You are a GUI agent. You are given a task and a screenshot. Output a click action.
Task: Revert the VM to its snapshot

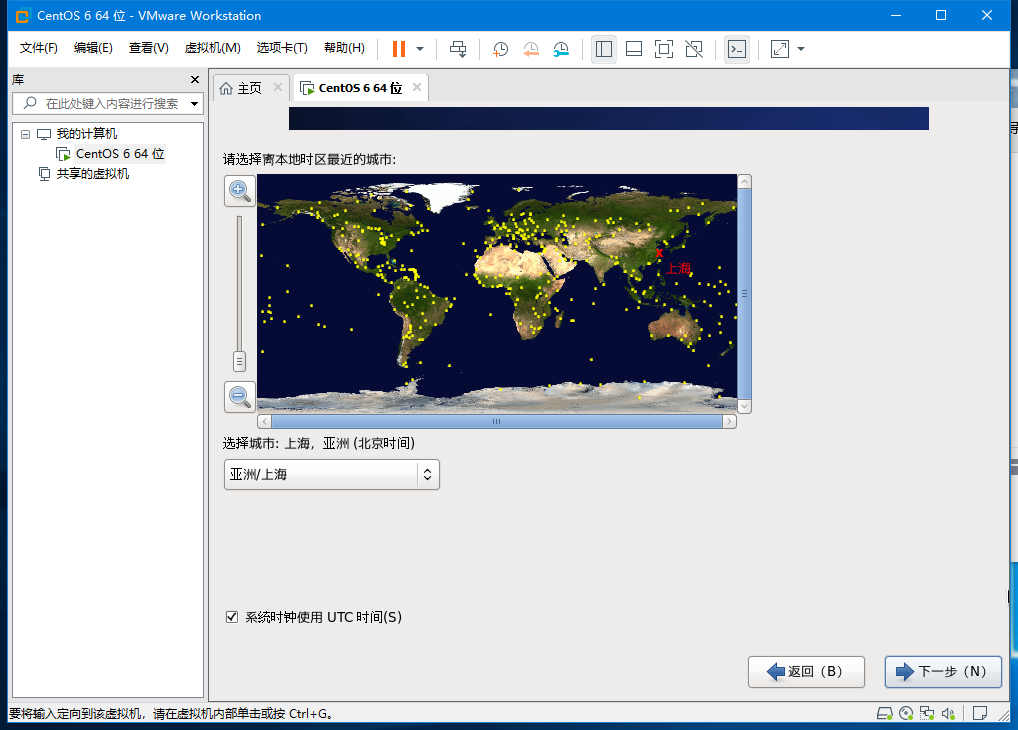coord(531,48)
